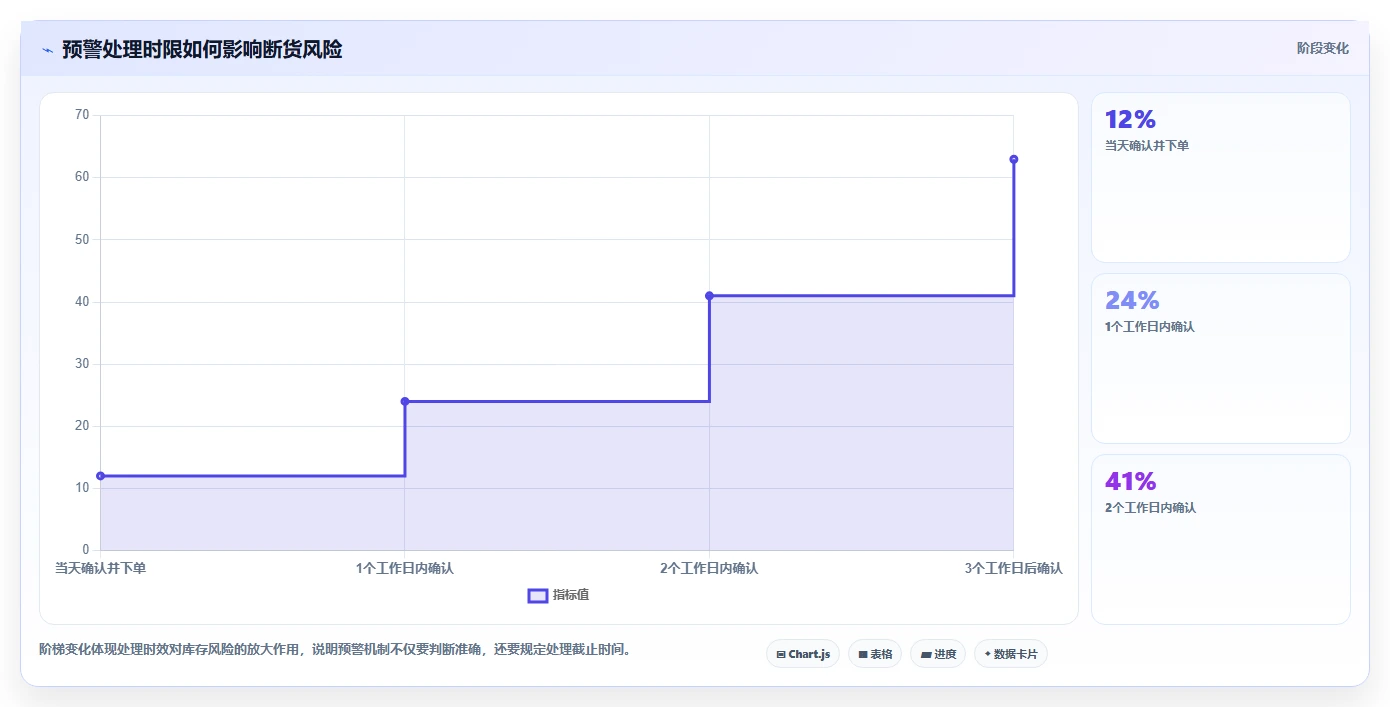The image size is (1390, 707).
Task: Select the 表格 tag chip
Action: (x=875, y=654)
